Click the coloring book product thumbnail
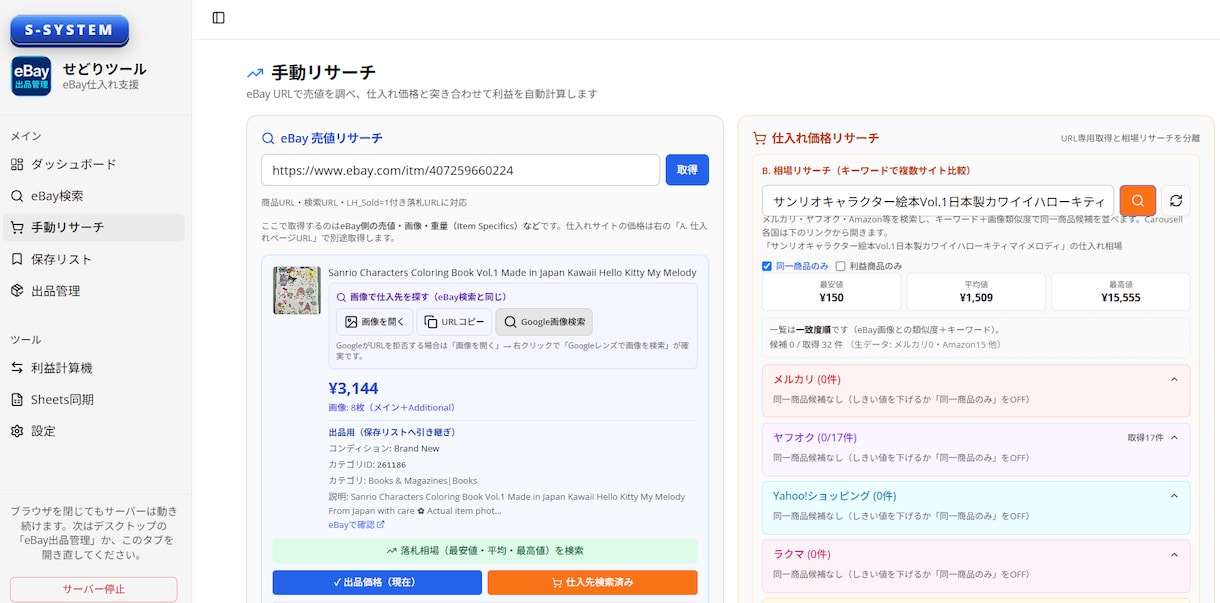 click(297, 290)
